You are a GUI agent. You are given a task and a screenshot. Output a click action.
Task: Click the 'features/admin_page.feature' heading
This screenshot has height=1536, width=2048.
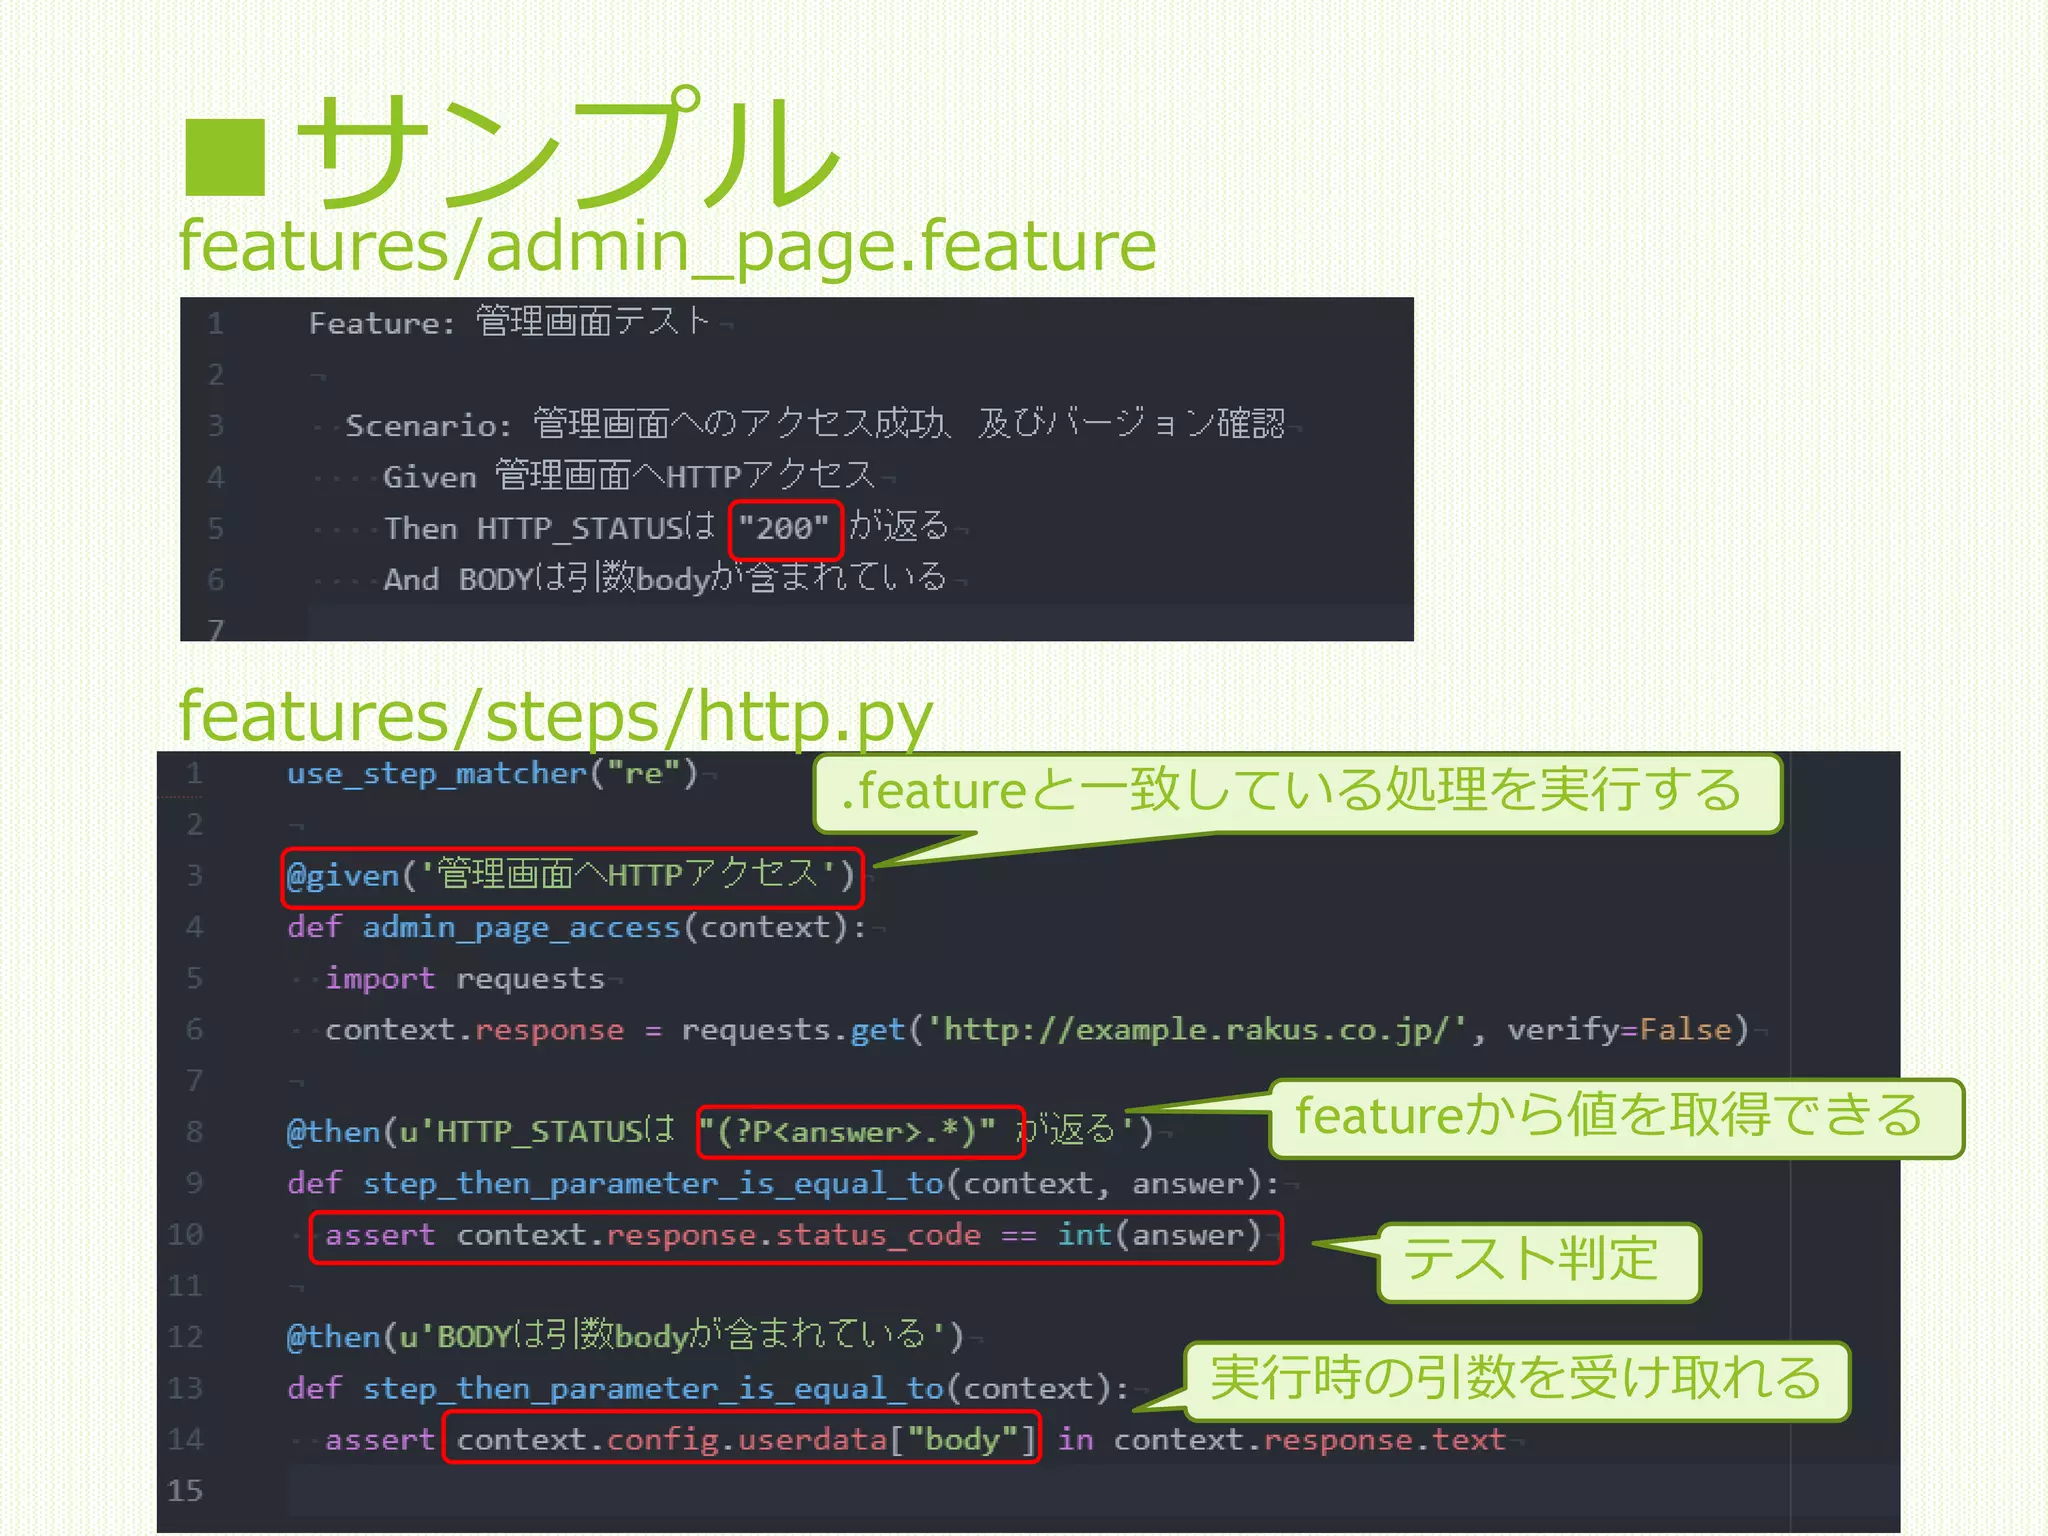click(667, 246)
